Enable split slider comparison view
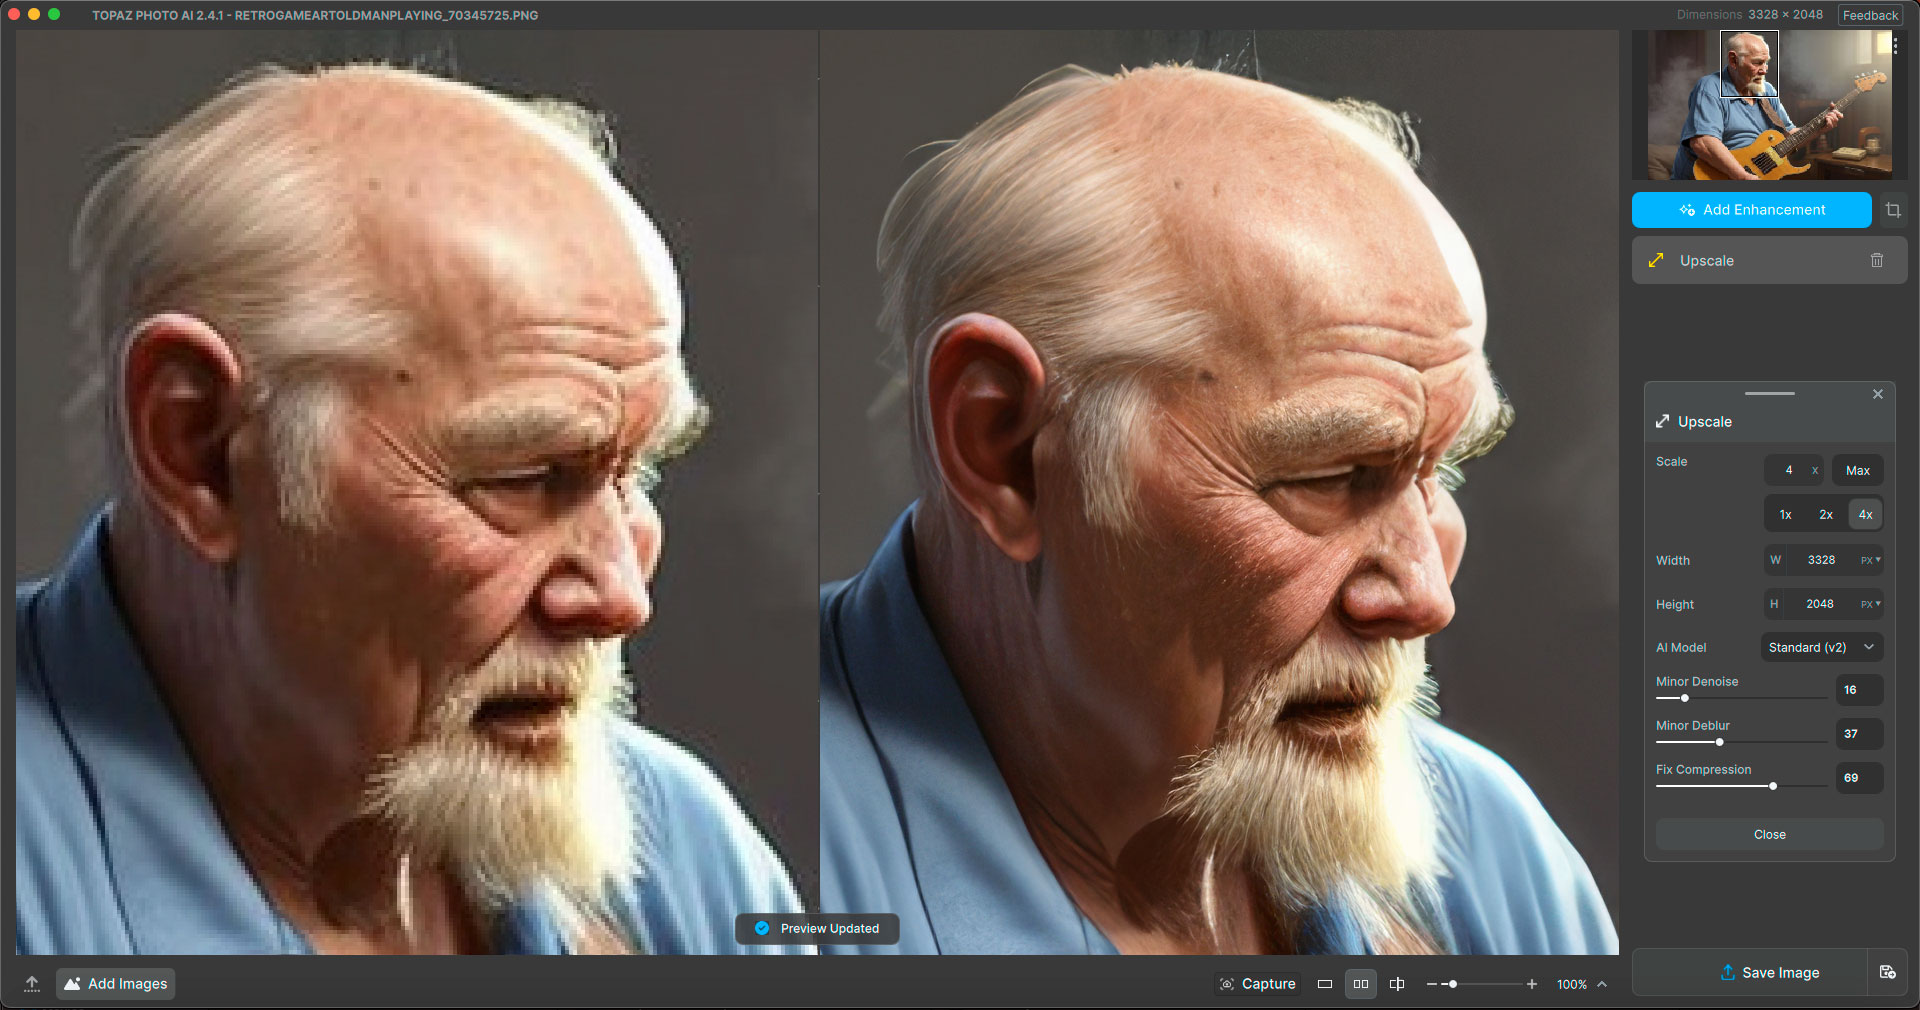This screenshot has width=1920, height=1010. 1397,985
